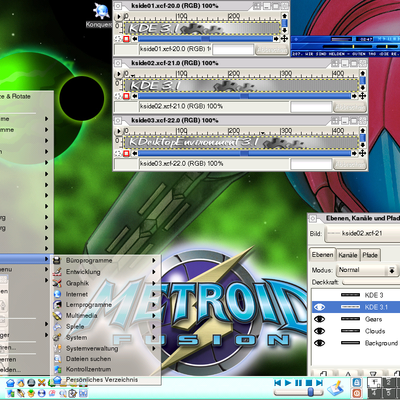
Task: Click the panel stop button
Action: click(309, 383)
